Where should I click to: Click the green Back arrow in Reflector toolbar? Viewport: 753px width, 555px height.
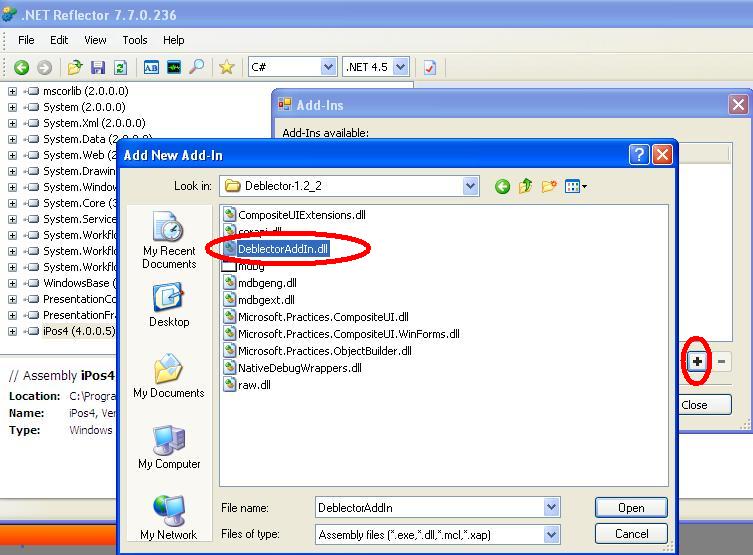pos(21,67)
